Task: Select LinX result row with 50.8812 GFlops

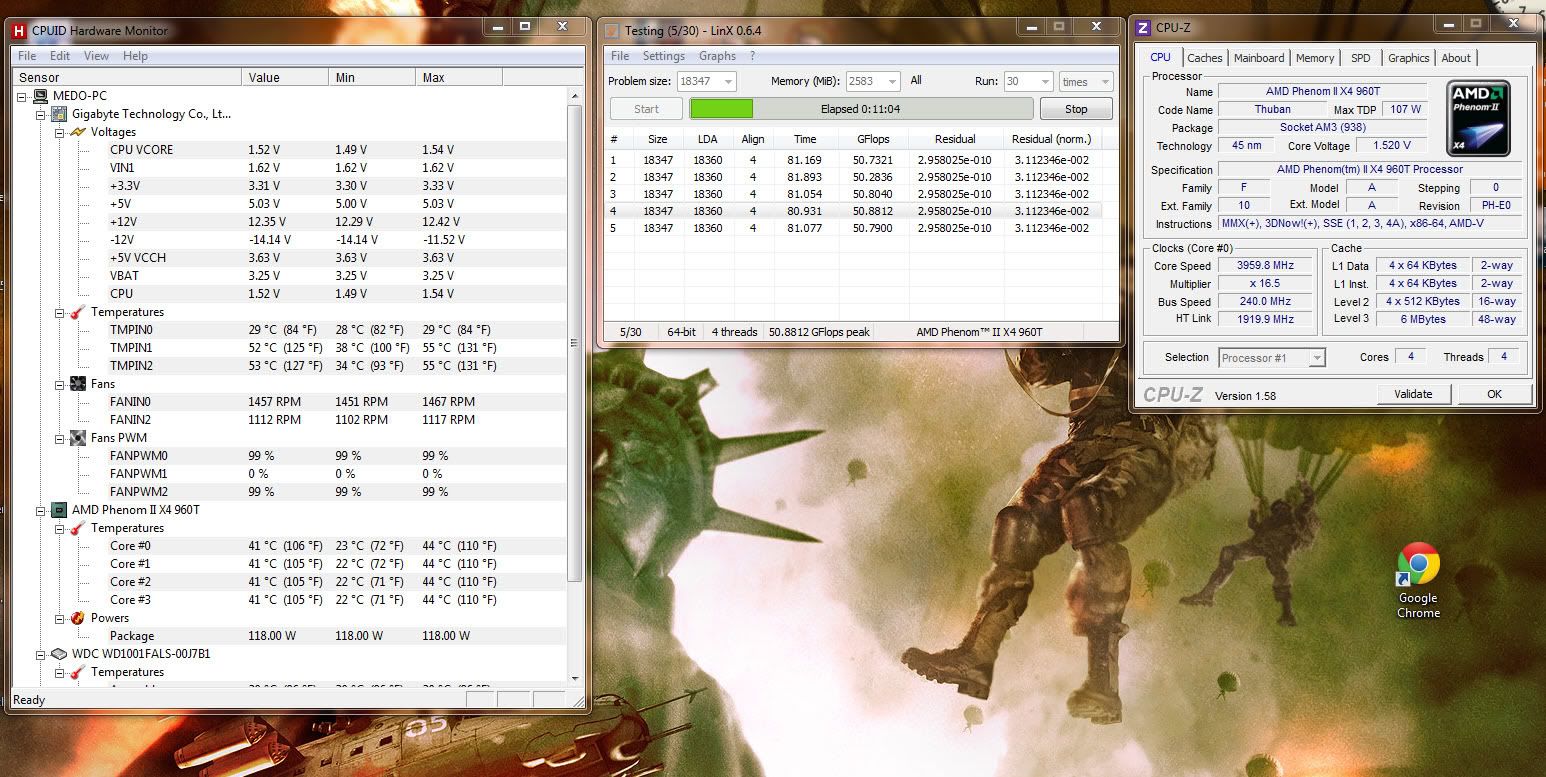Action: (x=853, y=211)
